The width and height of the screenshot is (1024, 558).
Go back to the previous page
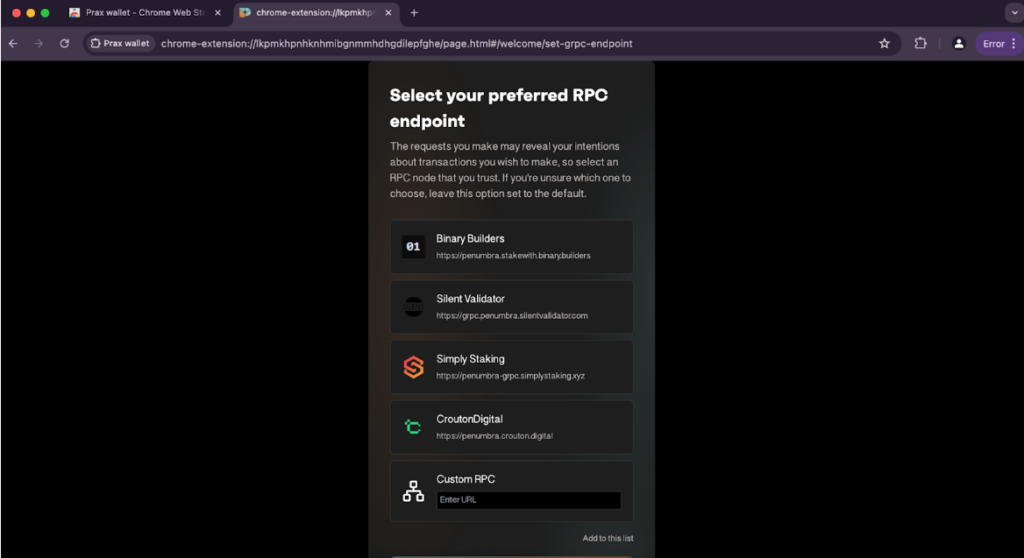(x=13, y=44)
